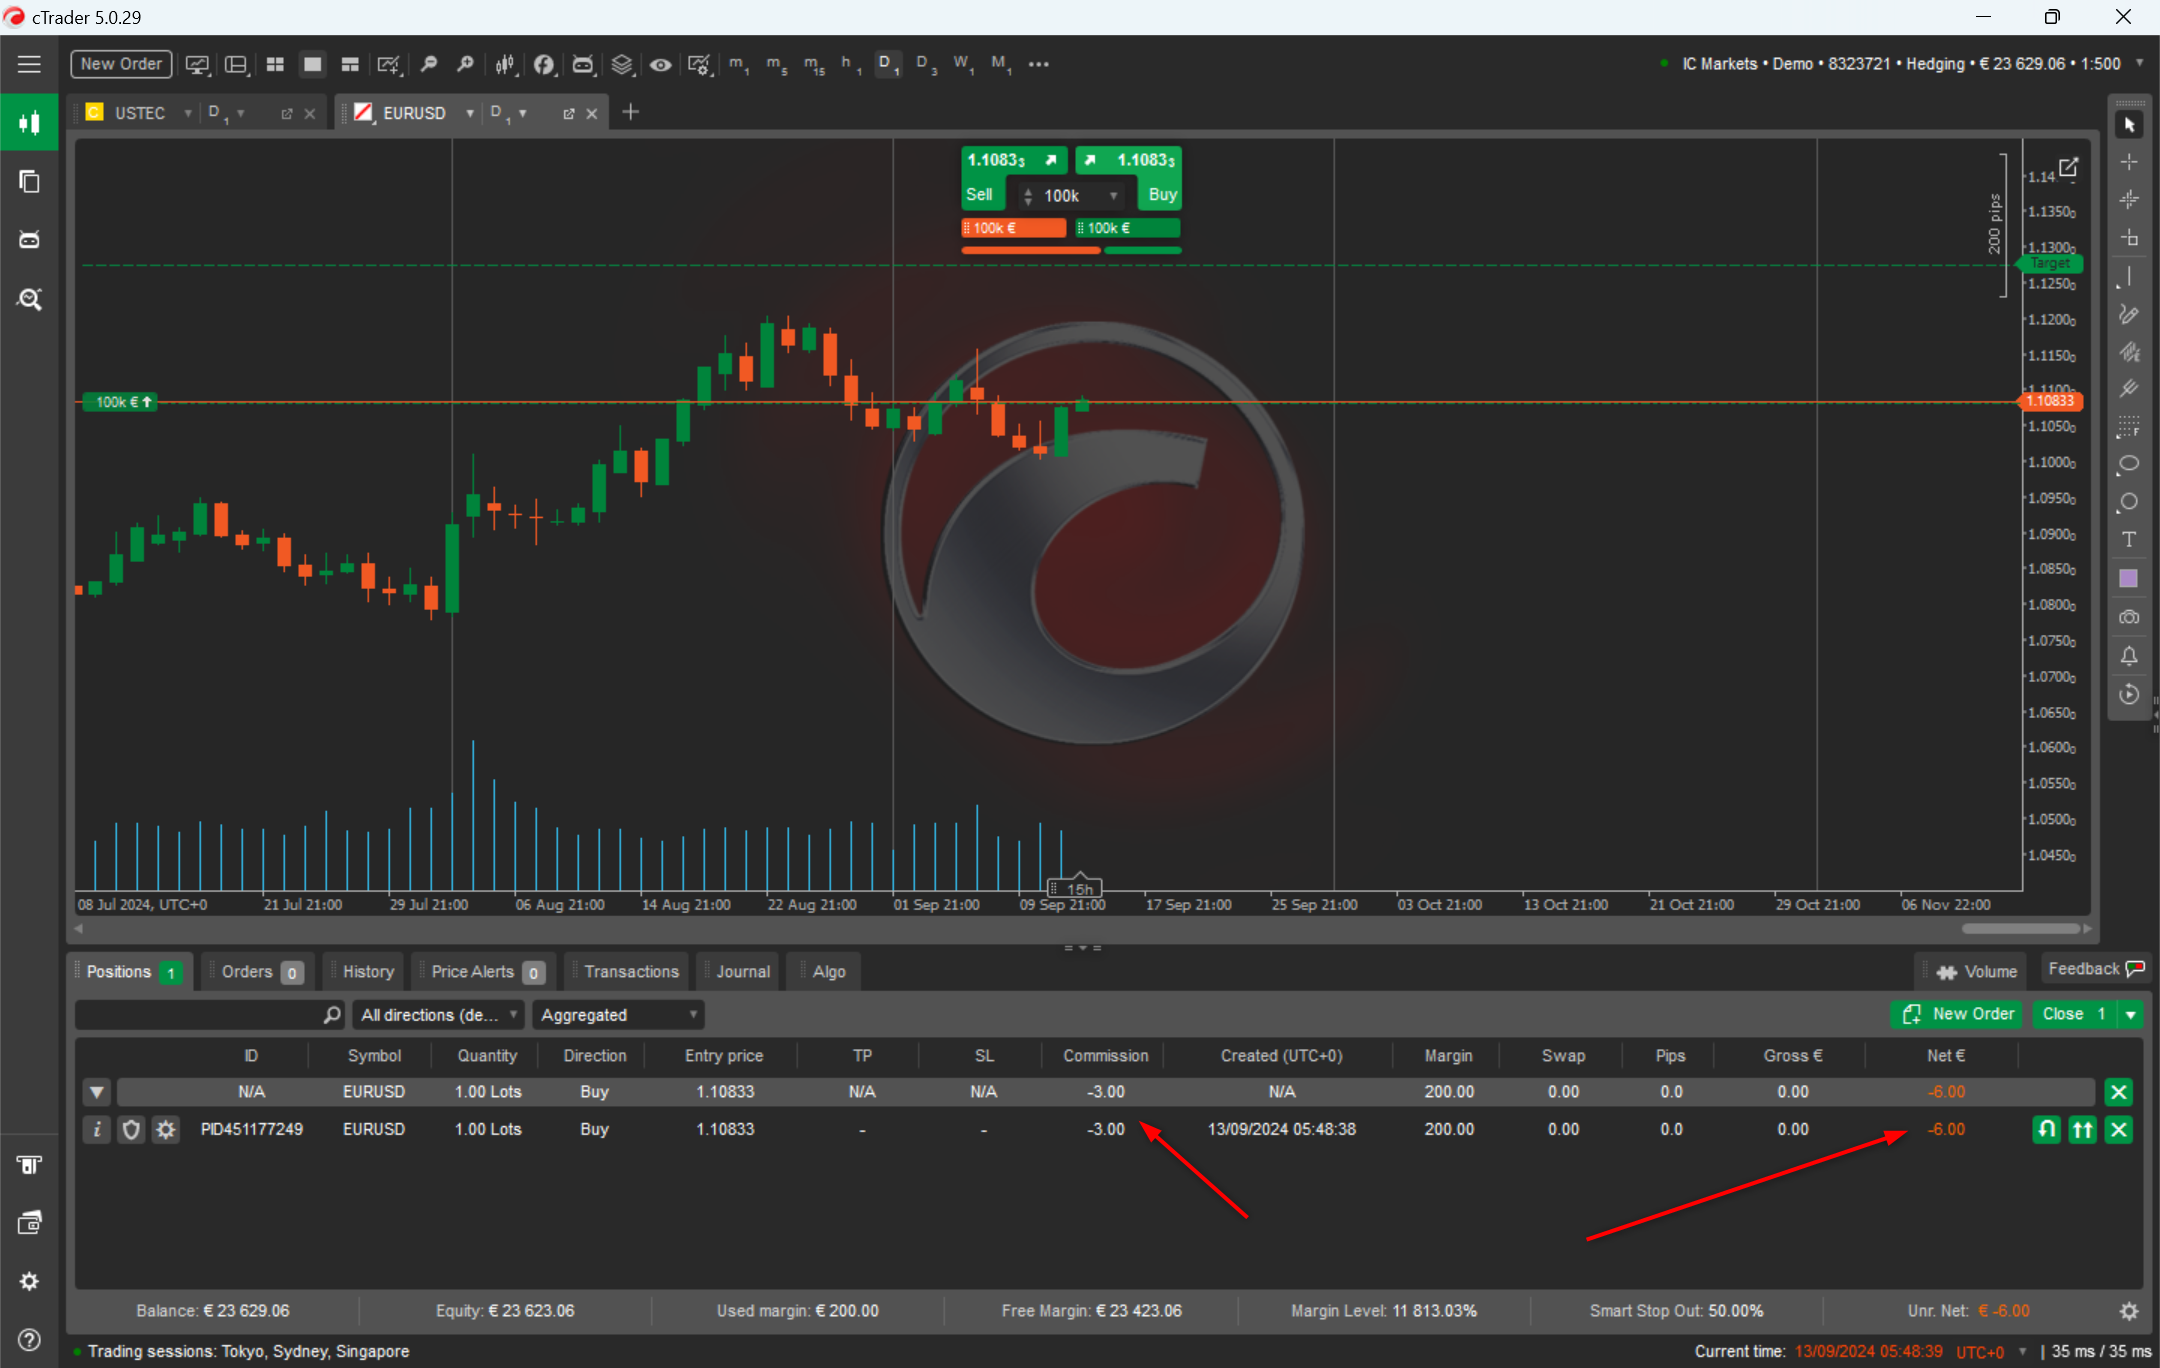Viewport: 2160px width, 1368px height.
Task: Select the crosshair cursor tool
Action: click(2129, 162)
